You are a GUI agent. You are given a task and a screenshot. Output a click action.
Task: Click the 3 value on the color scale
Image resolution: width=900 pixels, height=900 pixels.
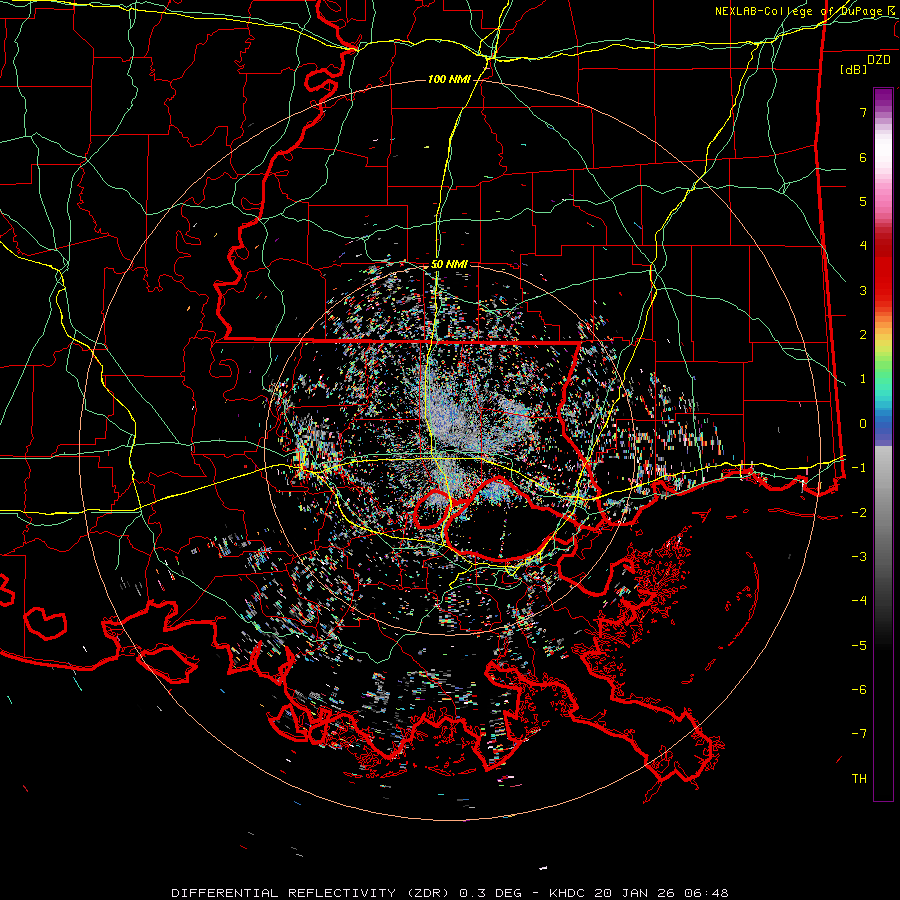[x=863, y=290]
